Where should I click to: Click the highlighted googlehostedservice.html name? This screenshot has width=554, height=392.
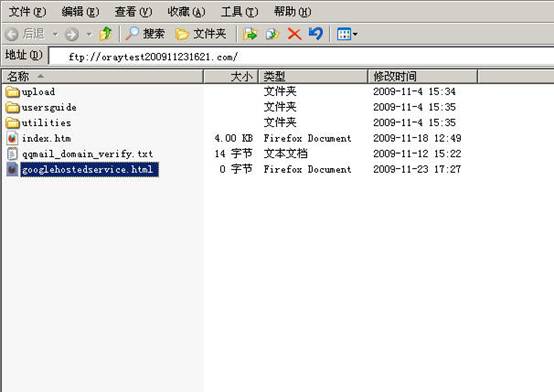pyautogui.click(x=89, y=170)
